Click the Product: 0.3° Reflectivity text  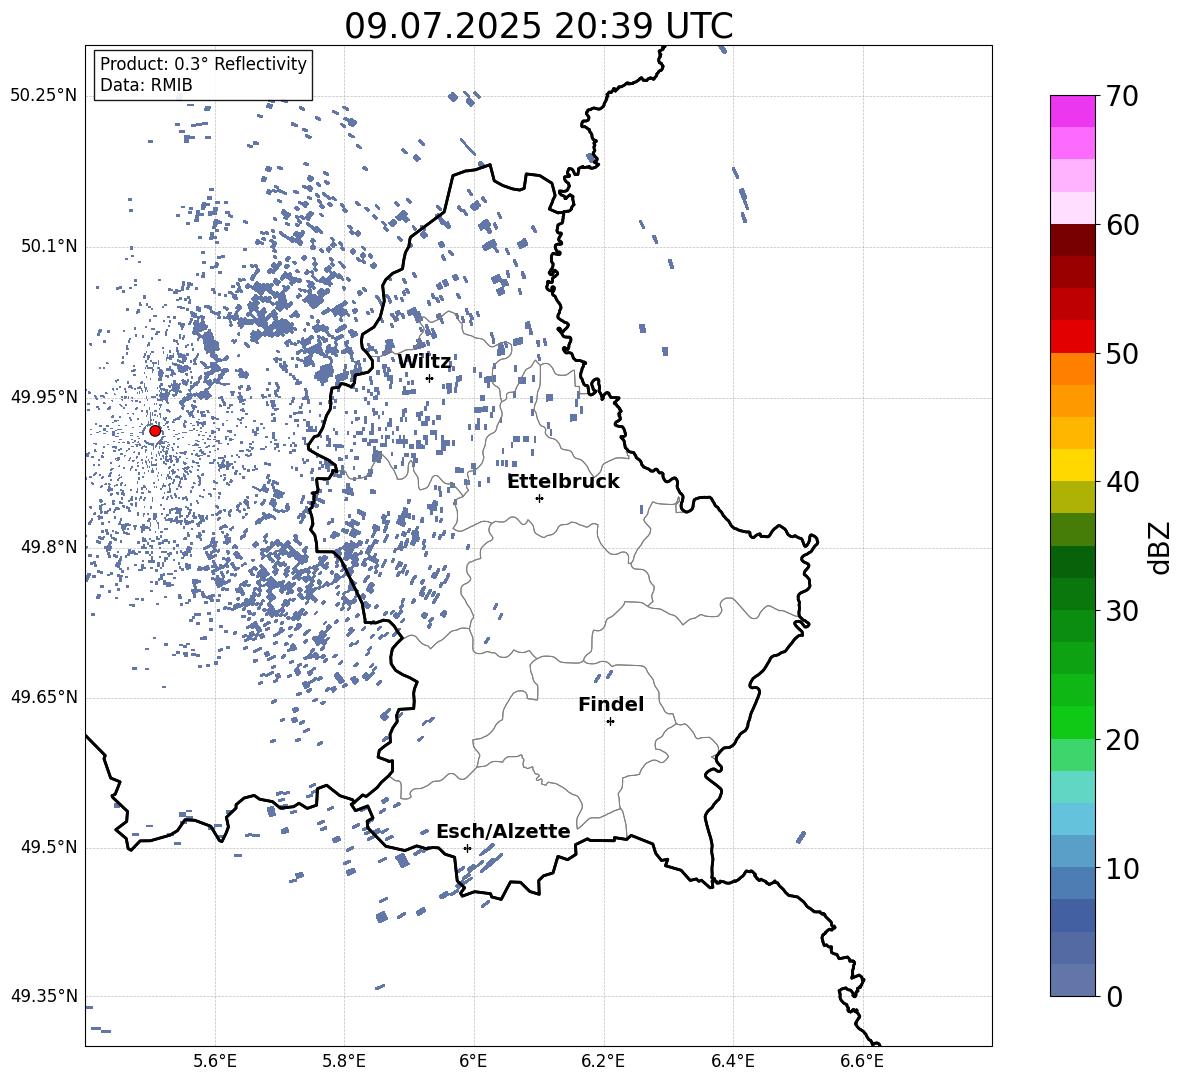203,64
